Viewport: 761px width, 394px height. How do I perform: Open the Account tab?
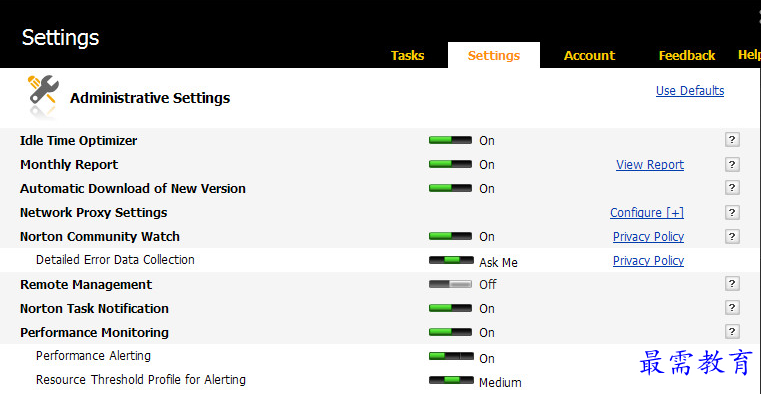click(589, 56)
